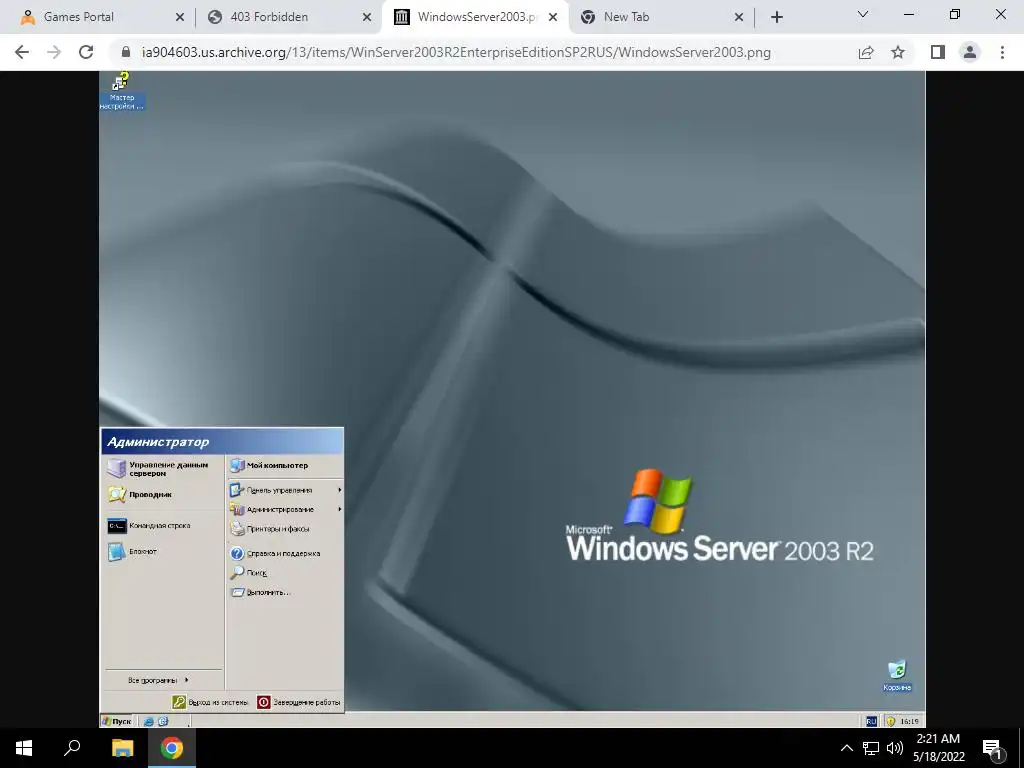The width and height of the screenshot is (1024, 768).
Task: Close the WindowsServer2003.png tab
Action: 553,17
